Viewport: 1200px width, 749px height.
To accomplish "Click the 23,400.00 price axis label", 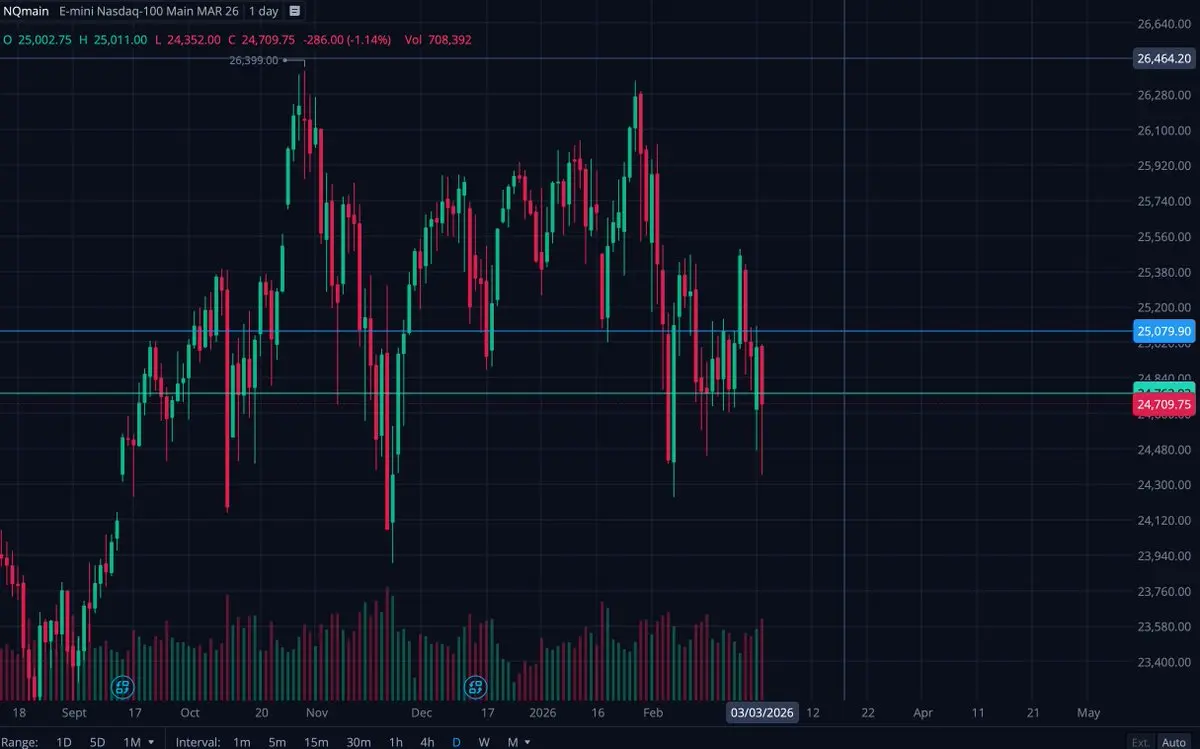I will pos(1166,662).
